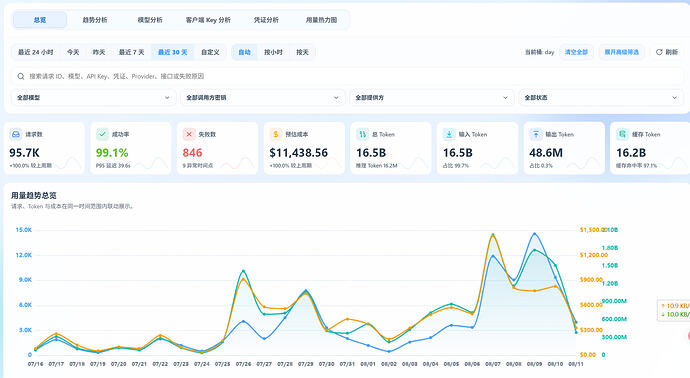
Task: Click the $11,438.56 estimated cost value
Action: (x=298, y=153)
